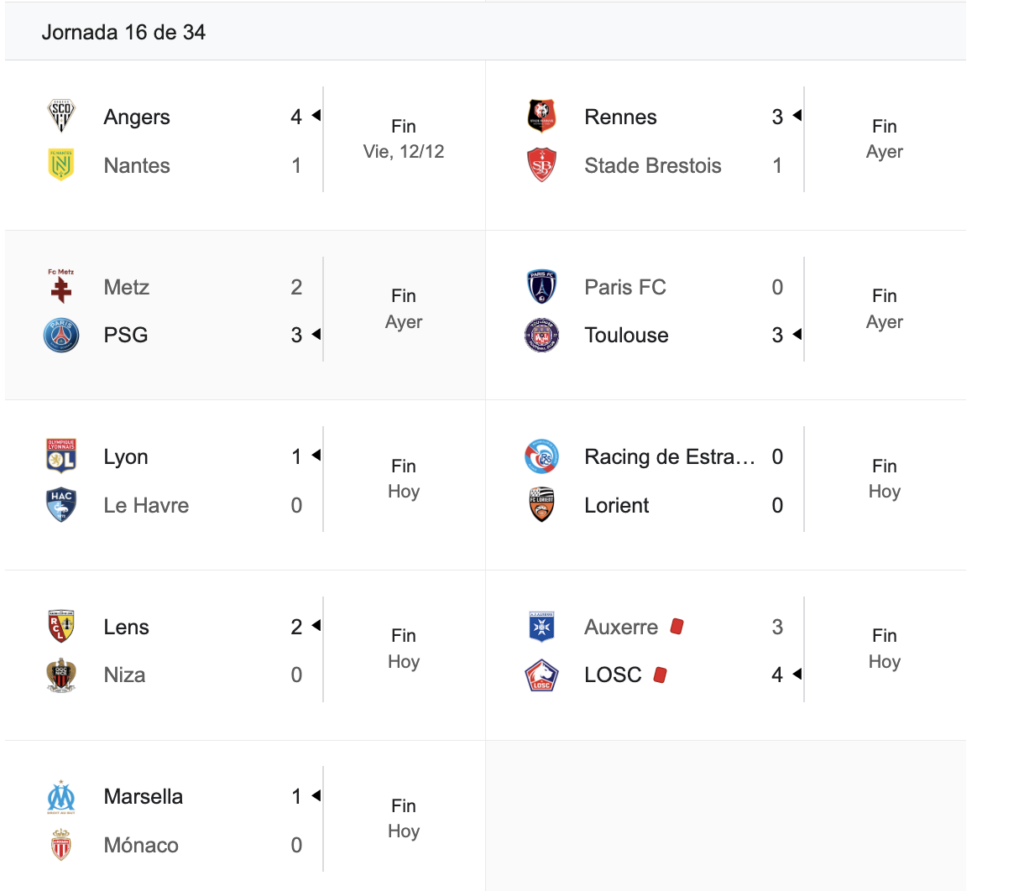Screen dimensions: 1024x891
Task: Select the Mónaco team crest
Action: click(x=62, y=845)
